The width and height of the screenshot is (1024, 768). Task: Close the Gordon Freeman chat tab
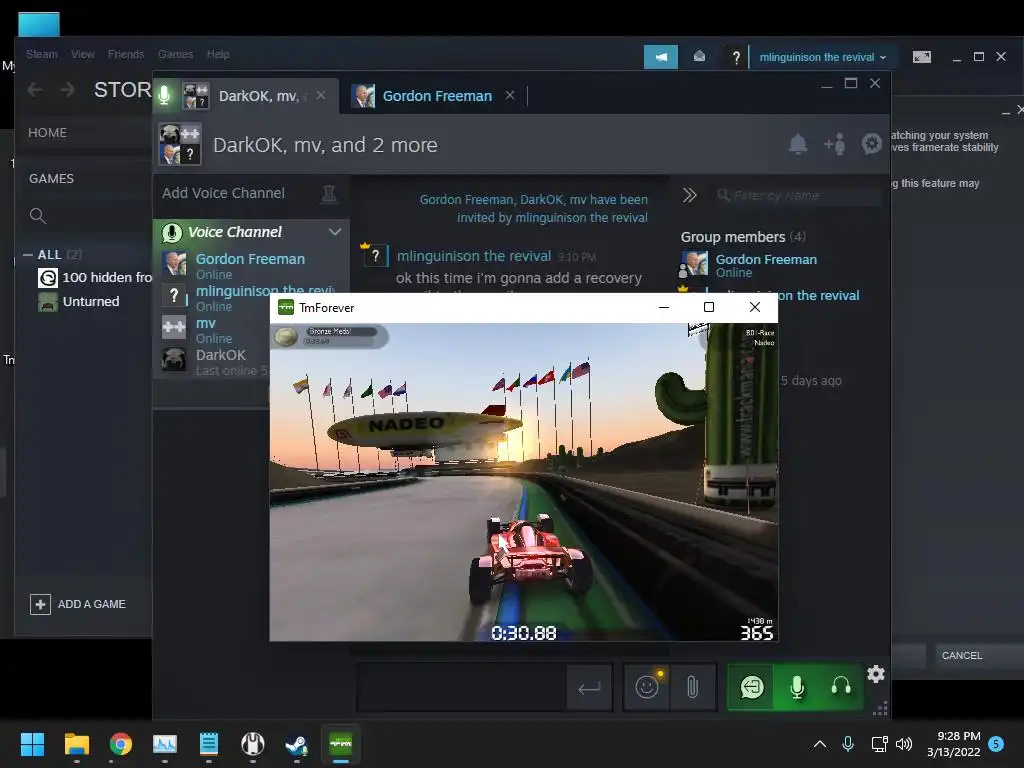(510, 95)
